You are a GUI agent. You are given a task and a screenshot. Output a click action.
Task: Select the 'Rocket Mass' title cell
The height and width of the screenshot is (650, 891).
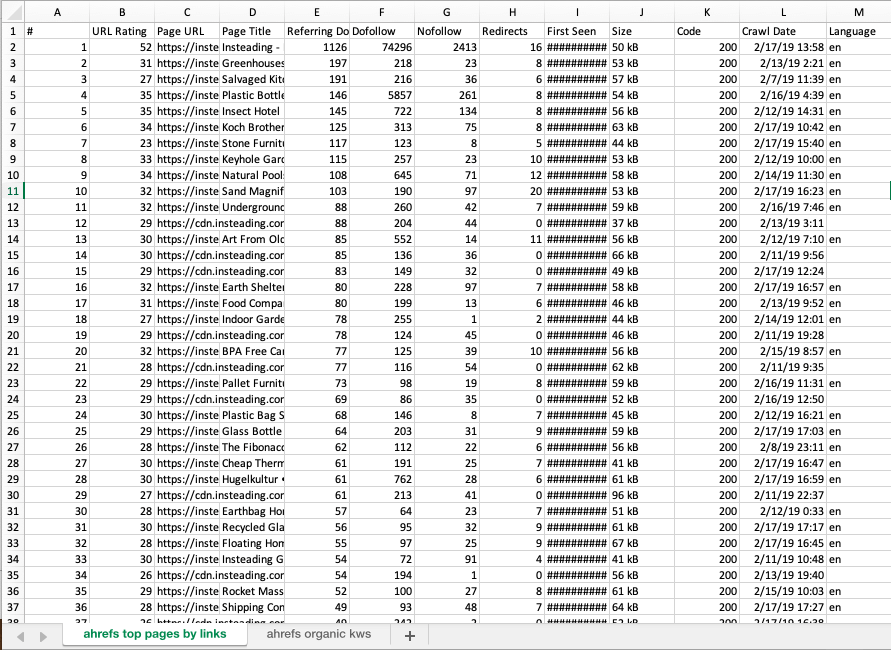tap(252, 591)
